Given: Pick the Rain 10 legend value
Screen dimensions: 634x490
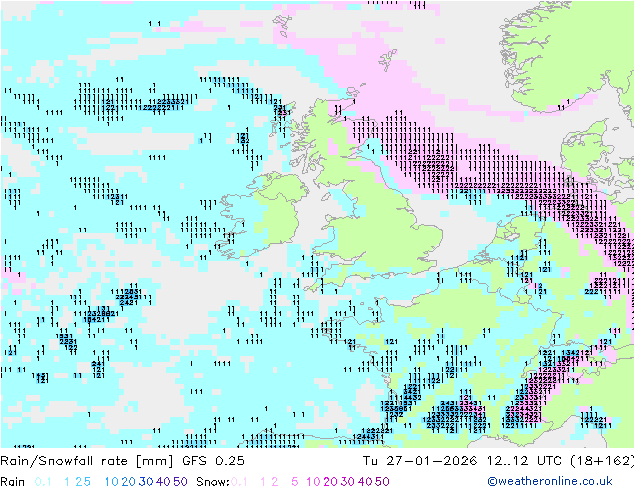Looking at the screenshot, I should click(x=112, y=482).
